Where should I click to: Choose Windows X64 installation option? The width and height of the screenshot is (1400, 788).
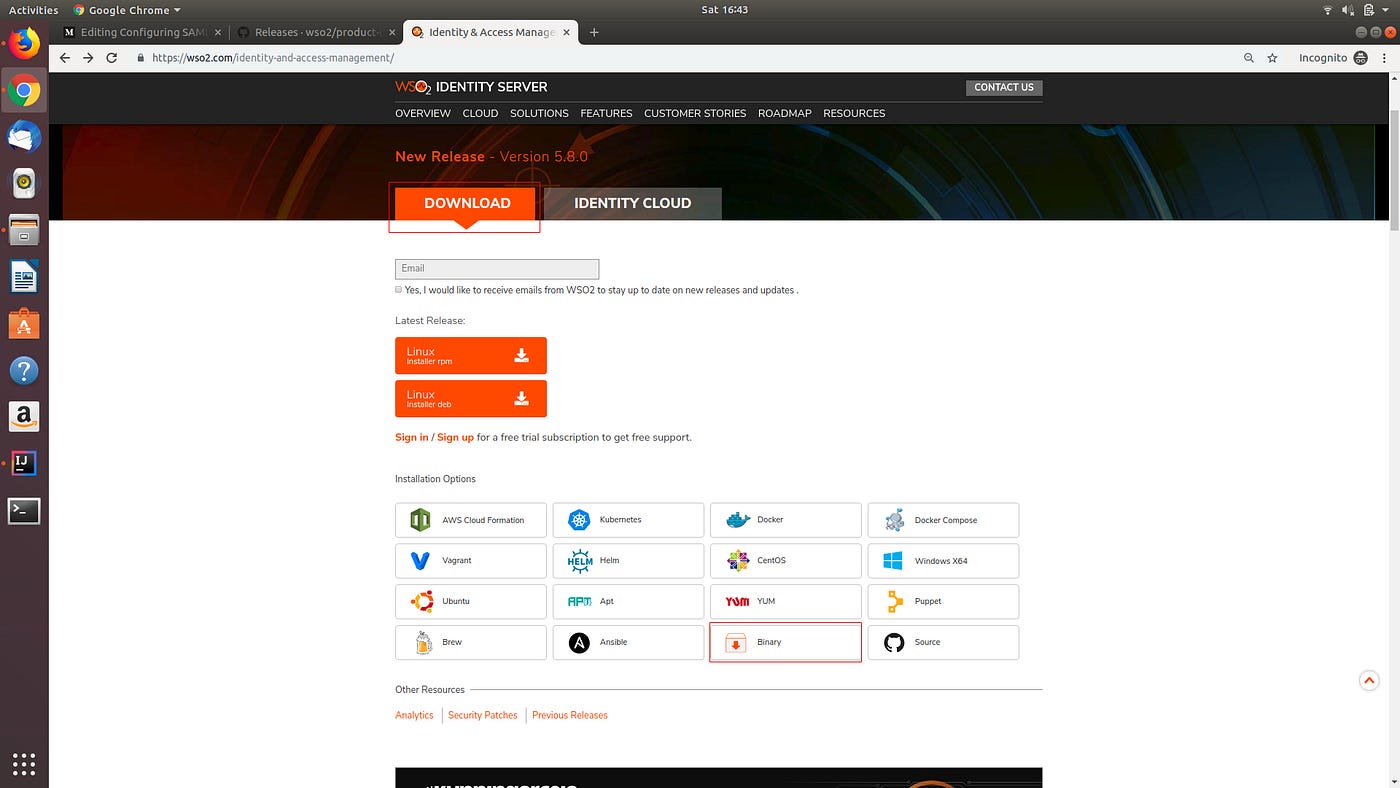[943, 561]
